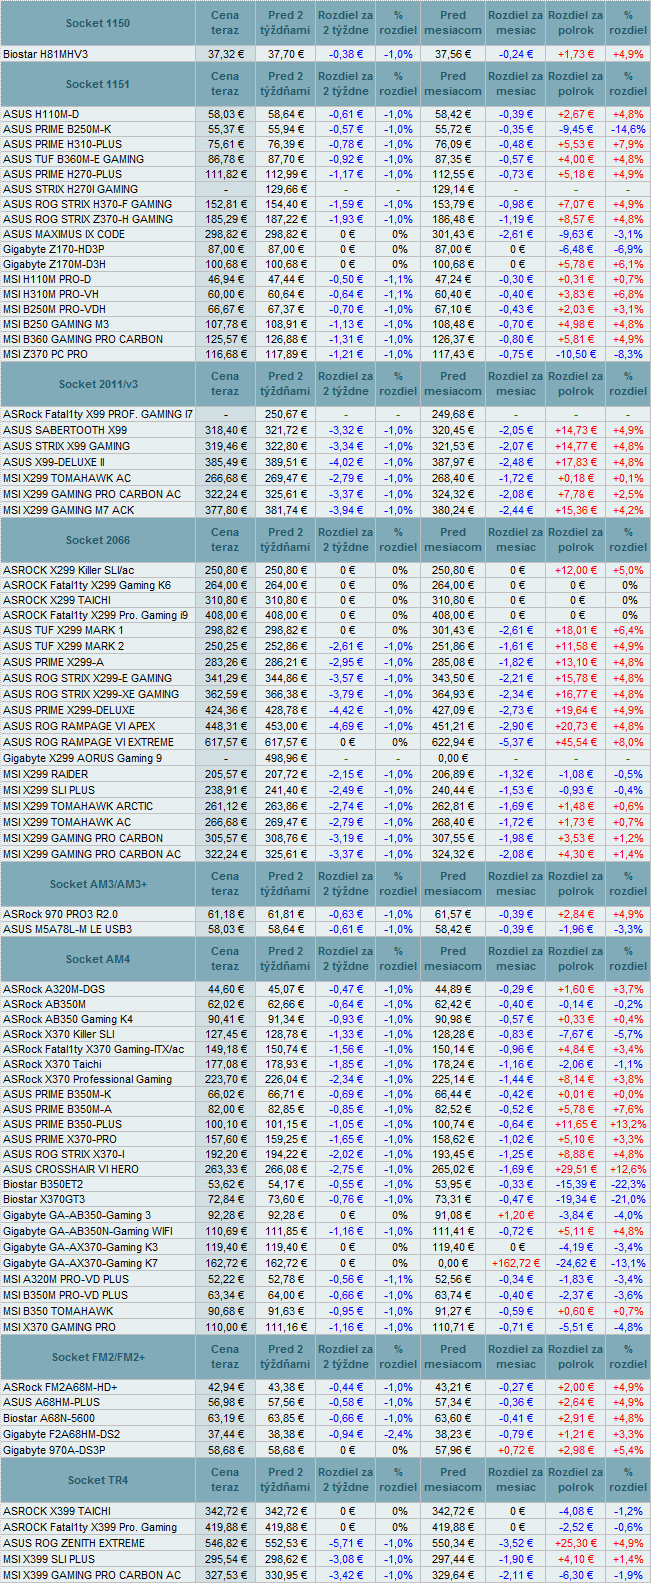Click ASRock Fatal1ty X99 PROF. GAMING I7 name
The image size is (651, 1583).
coord(99,414)
